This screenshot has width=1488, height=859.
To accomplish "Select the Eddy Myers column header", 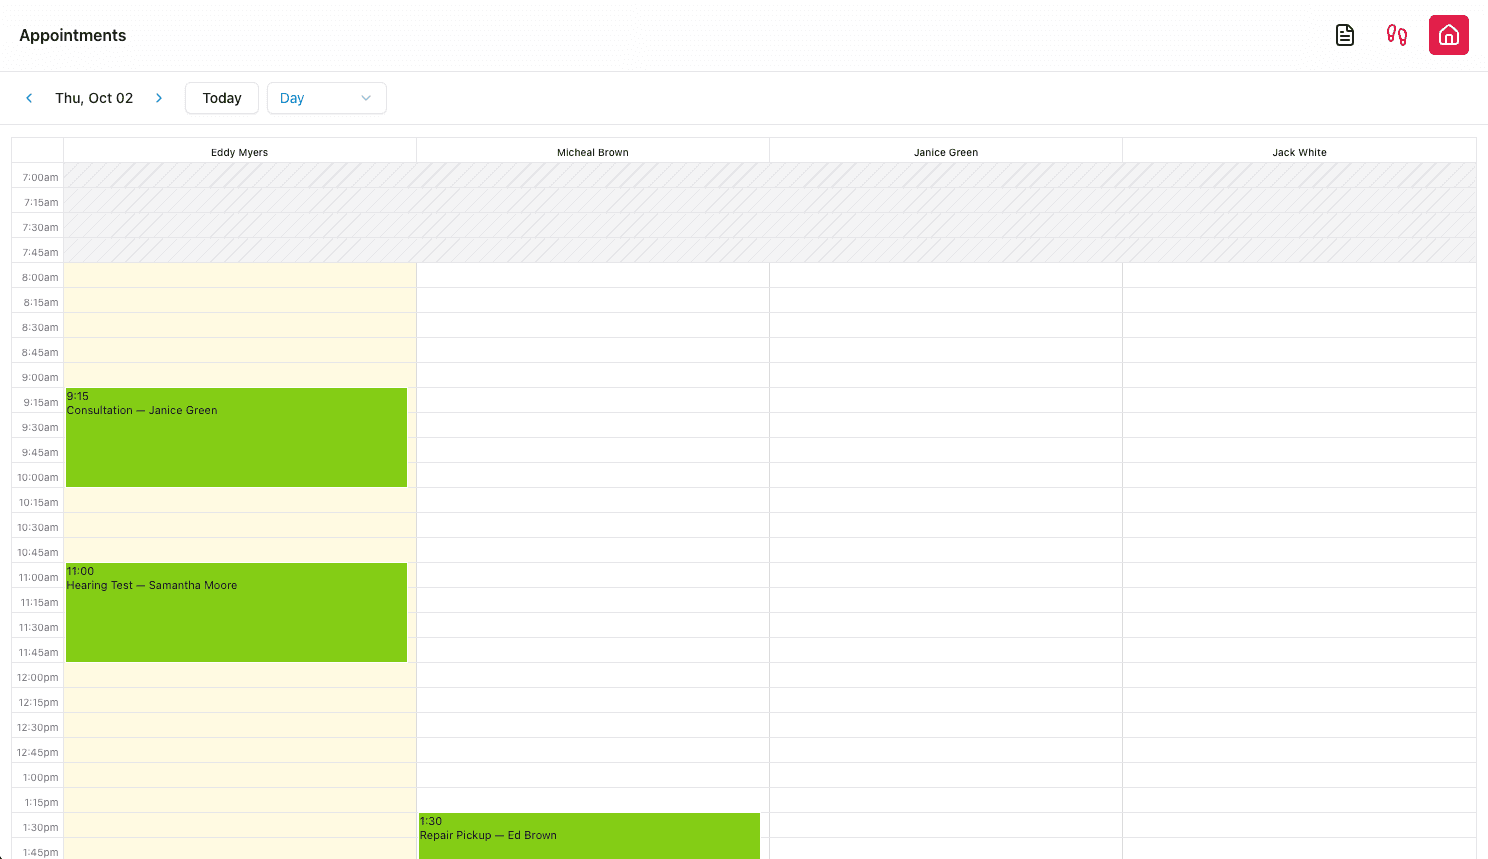I will coord(239,152).
